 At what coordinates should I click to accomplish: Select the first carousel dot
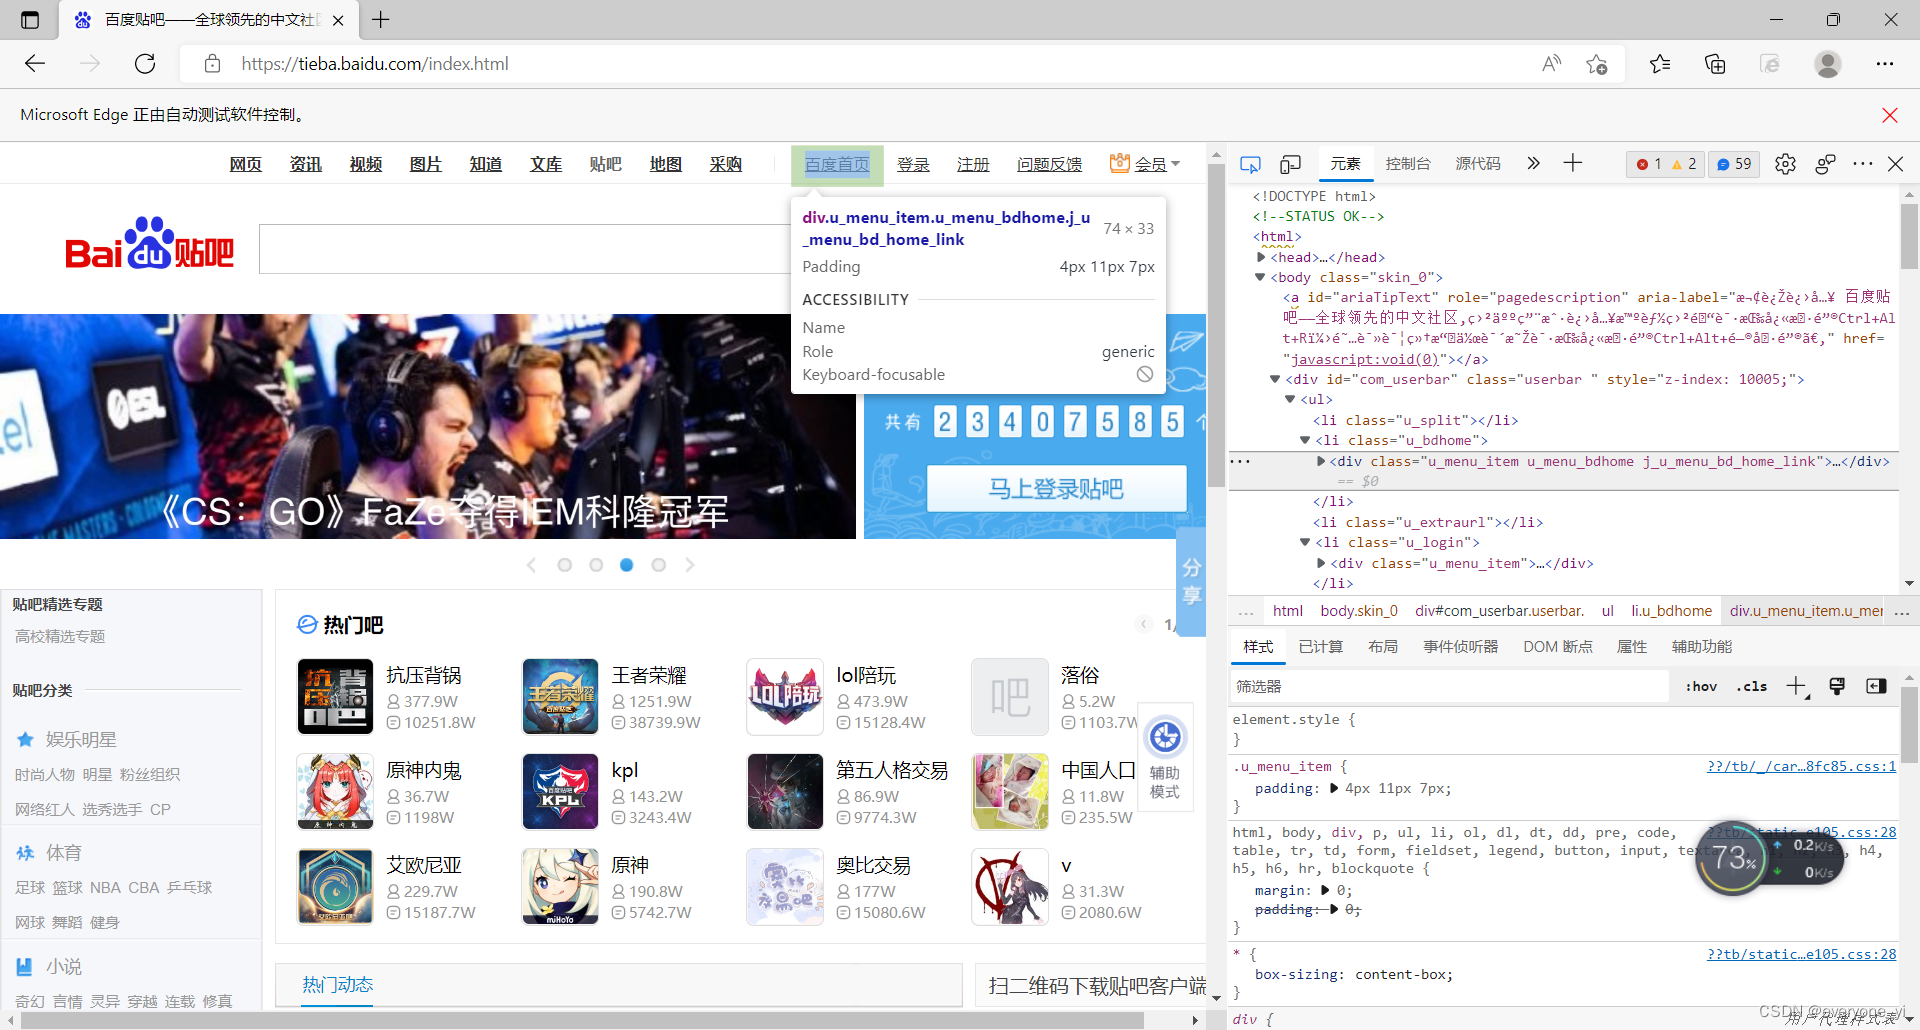pos(564,565)
